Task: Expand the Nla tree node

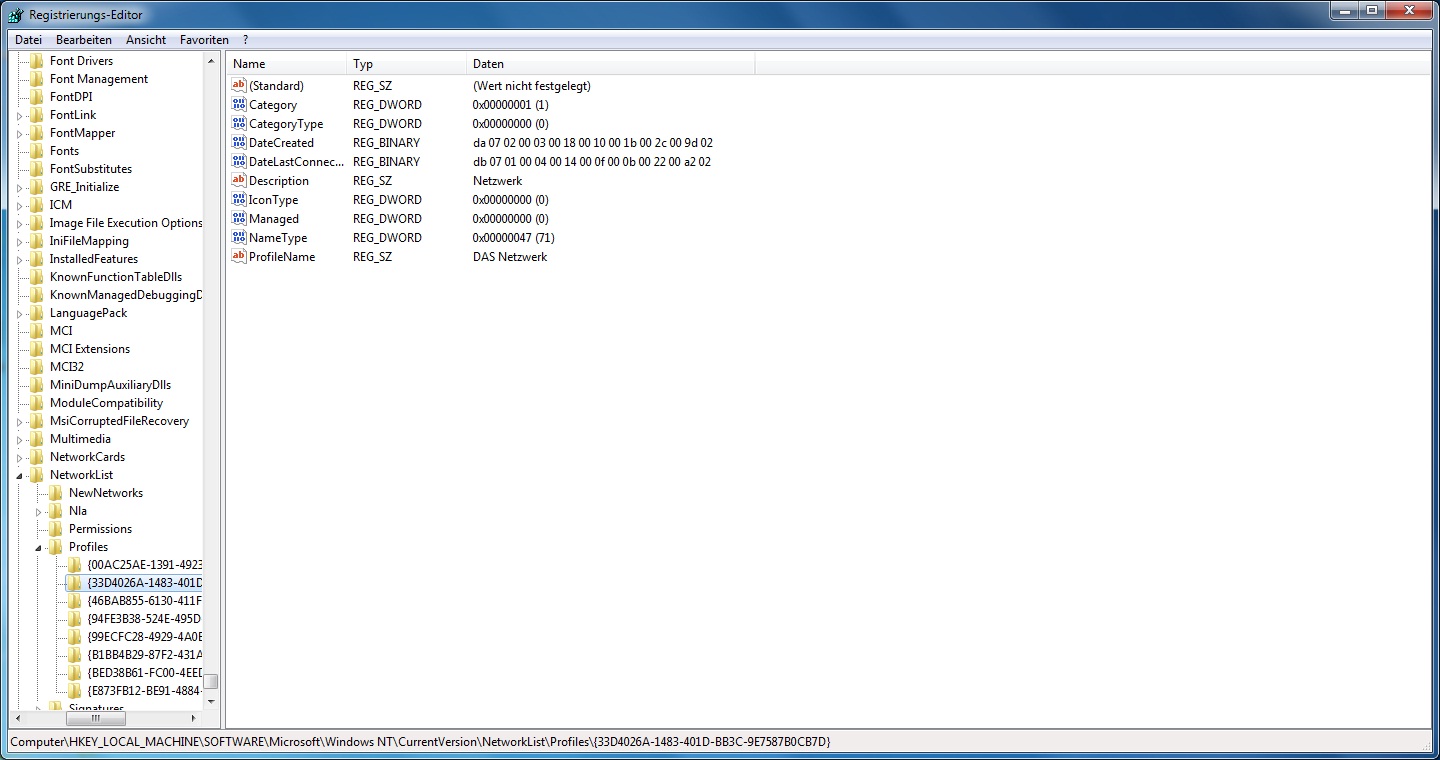Action: point(38,512)
